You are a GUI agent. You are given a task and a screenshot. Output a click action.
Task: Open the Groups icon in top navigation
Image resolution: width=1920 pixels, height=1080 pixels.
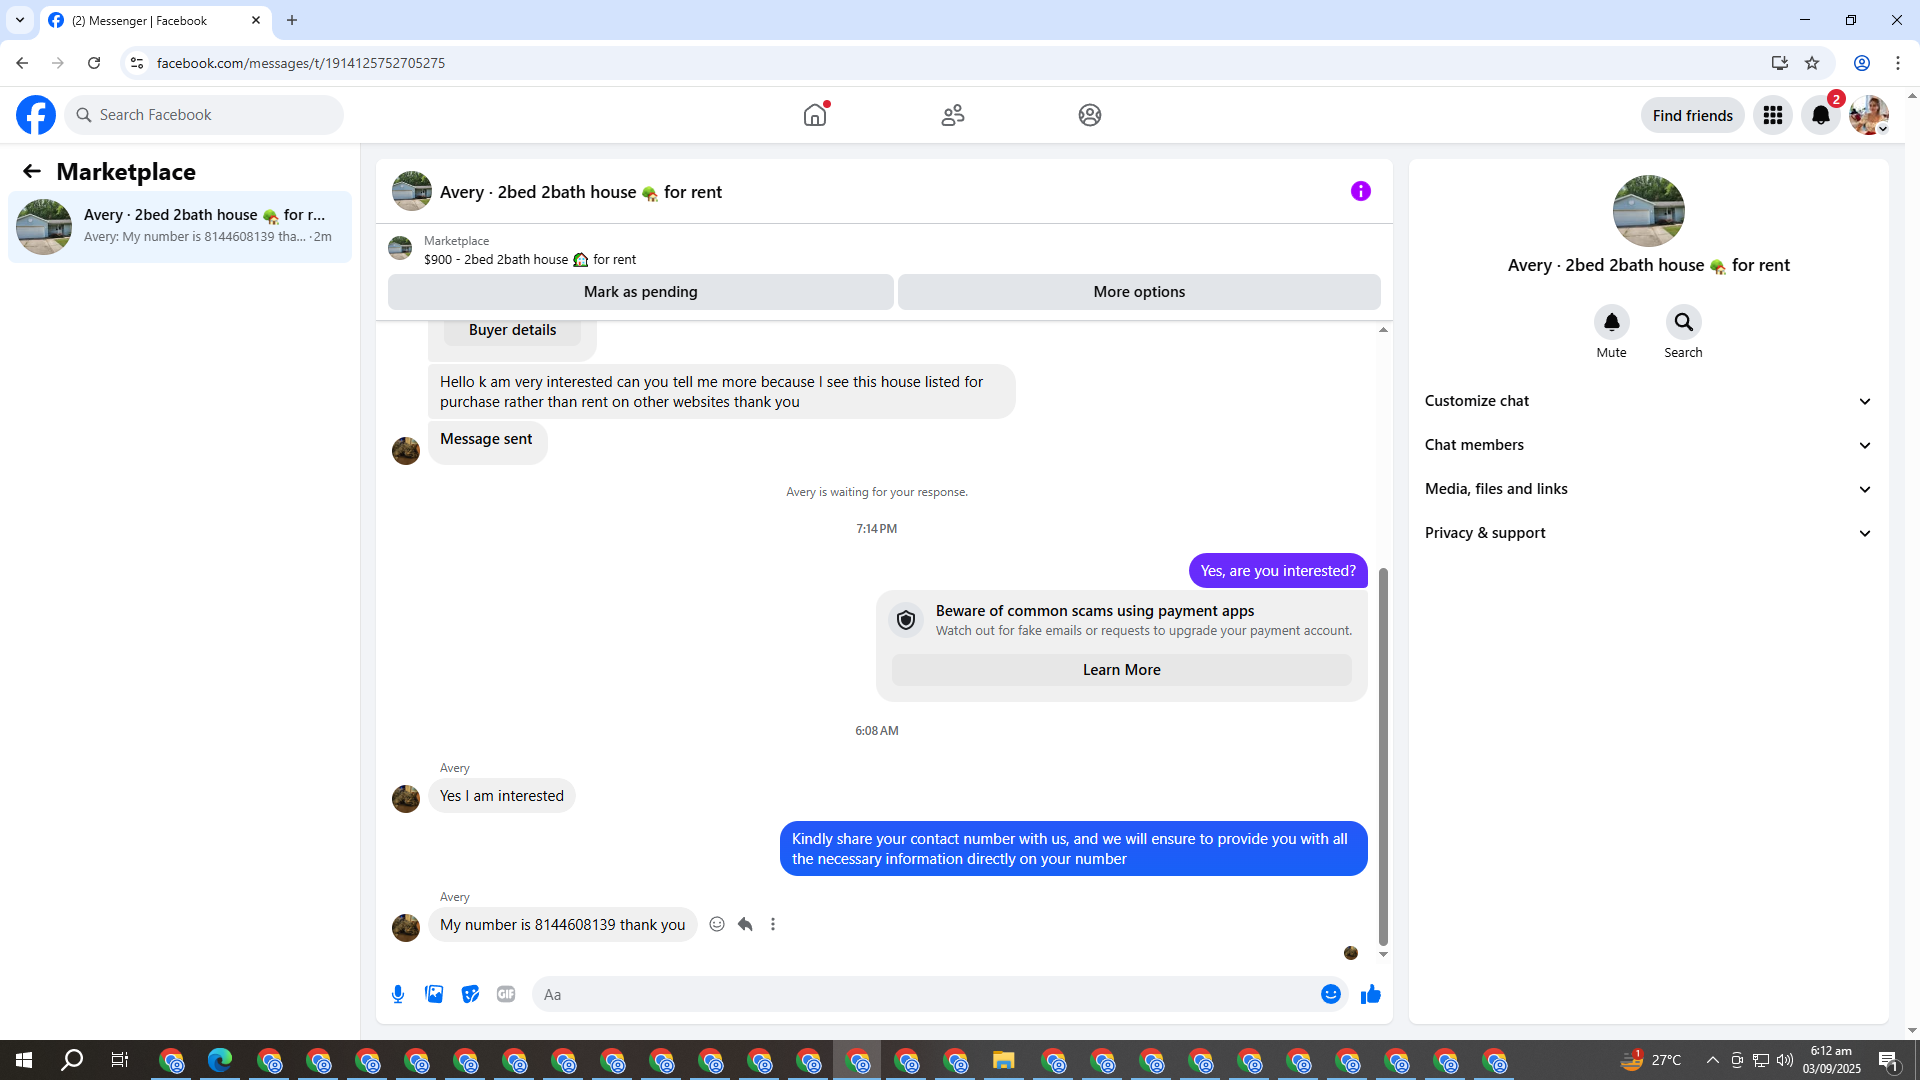(x=1090, y=115)
